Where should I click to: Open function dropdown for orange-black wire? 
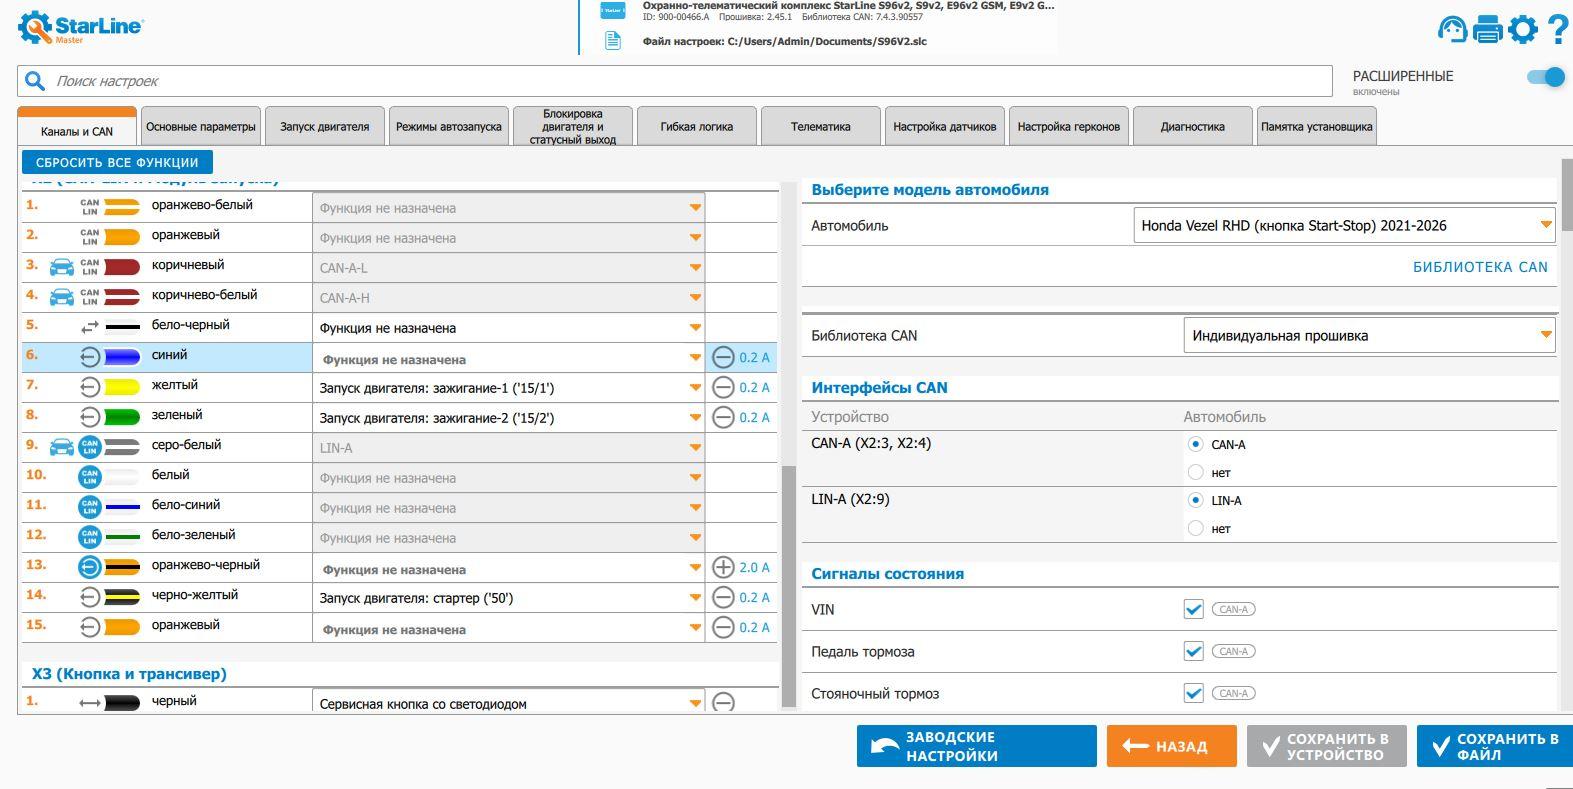tap(509, 568)
